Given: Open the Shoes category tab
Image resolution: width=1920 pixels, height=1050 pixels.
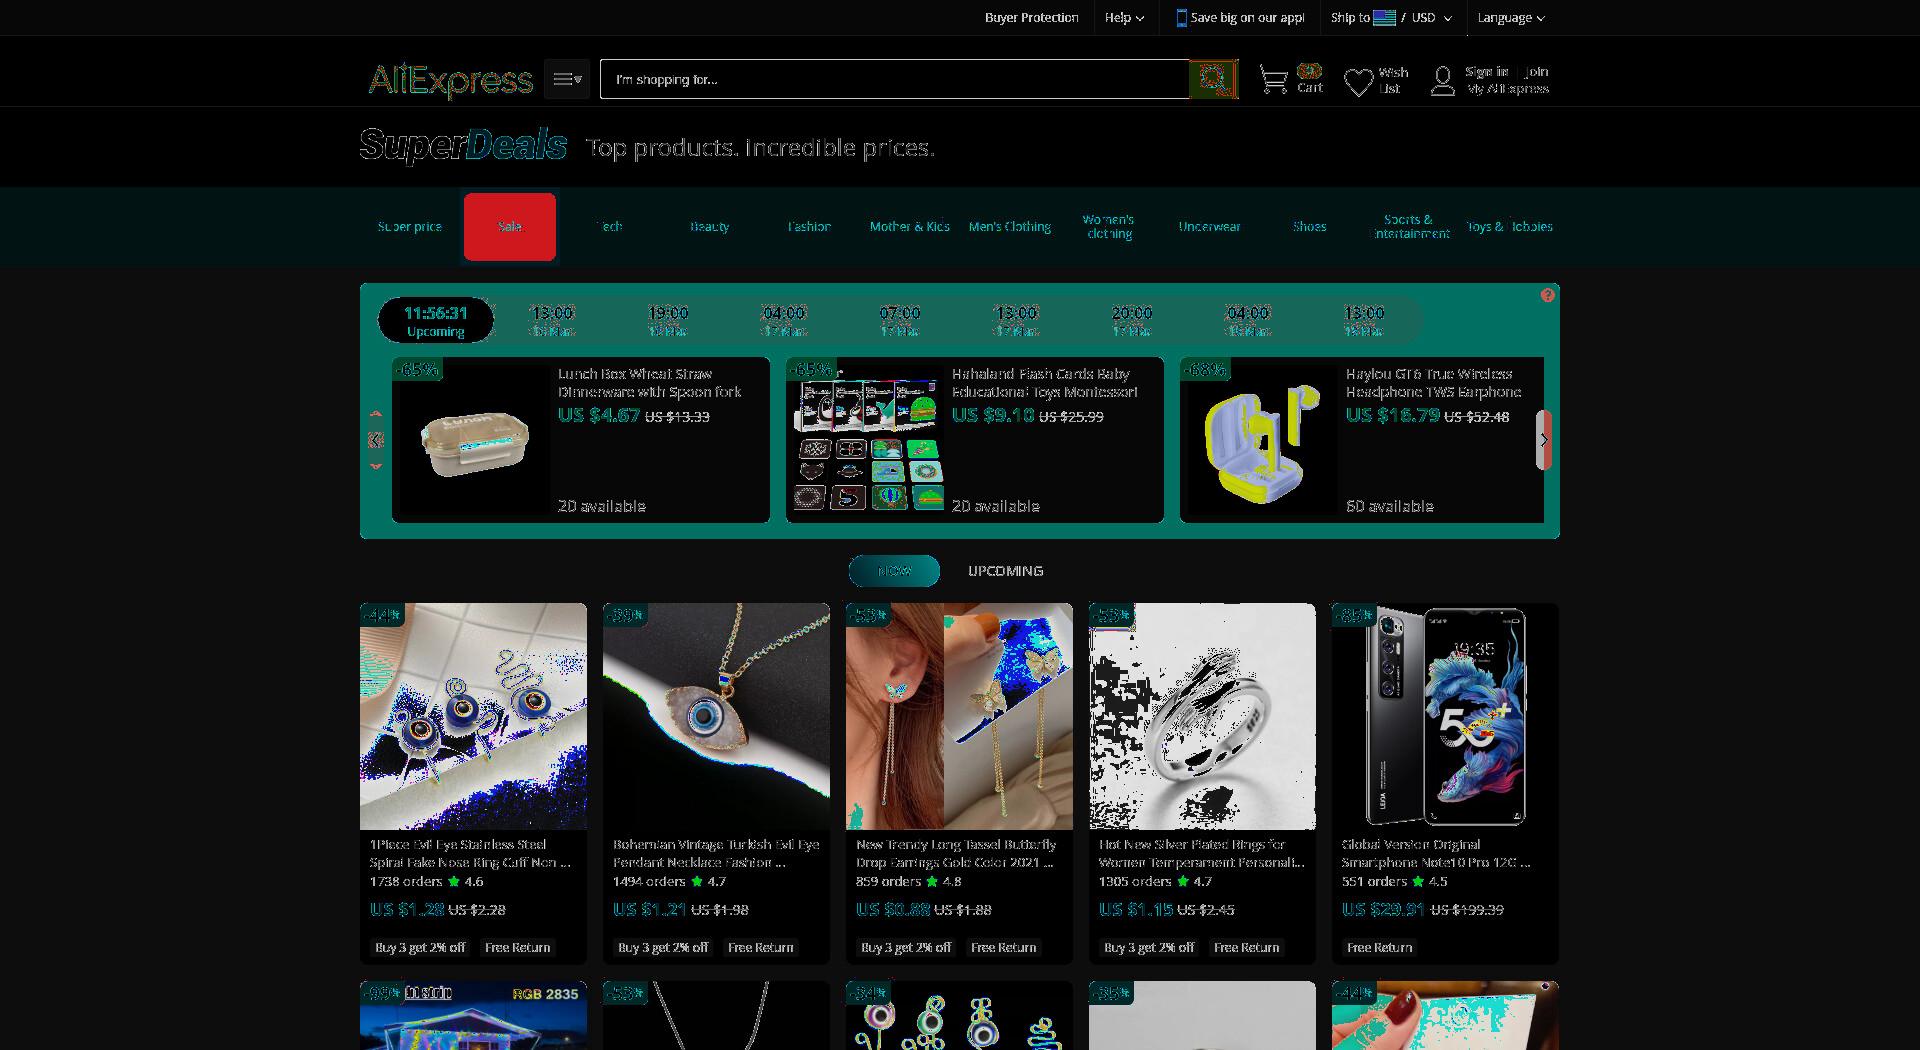Looking at the screenshot, I should pos(1309,227).
